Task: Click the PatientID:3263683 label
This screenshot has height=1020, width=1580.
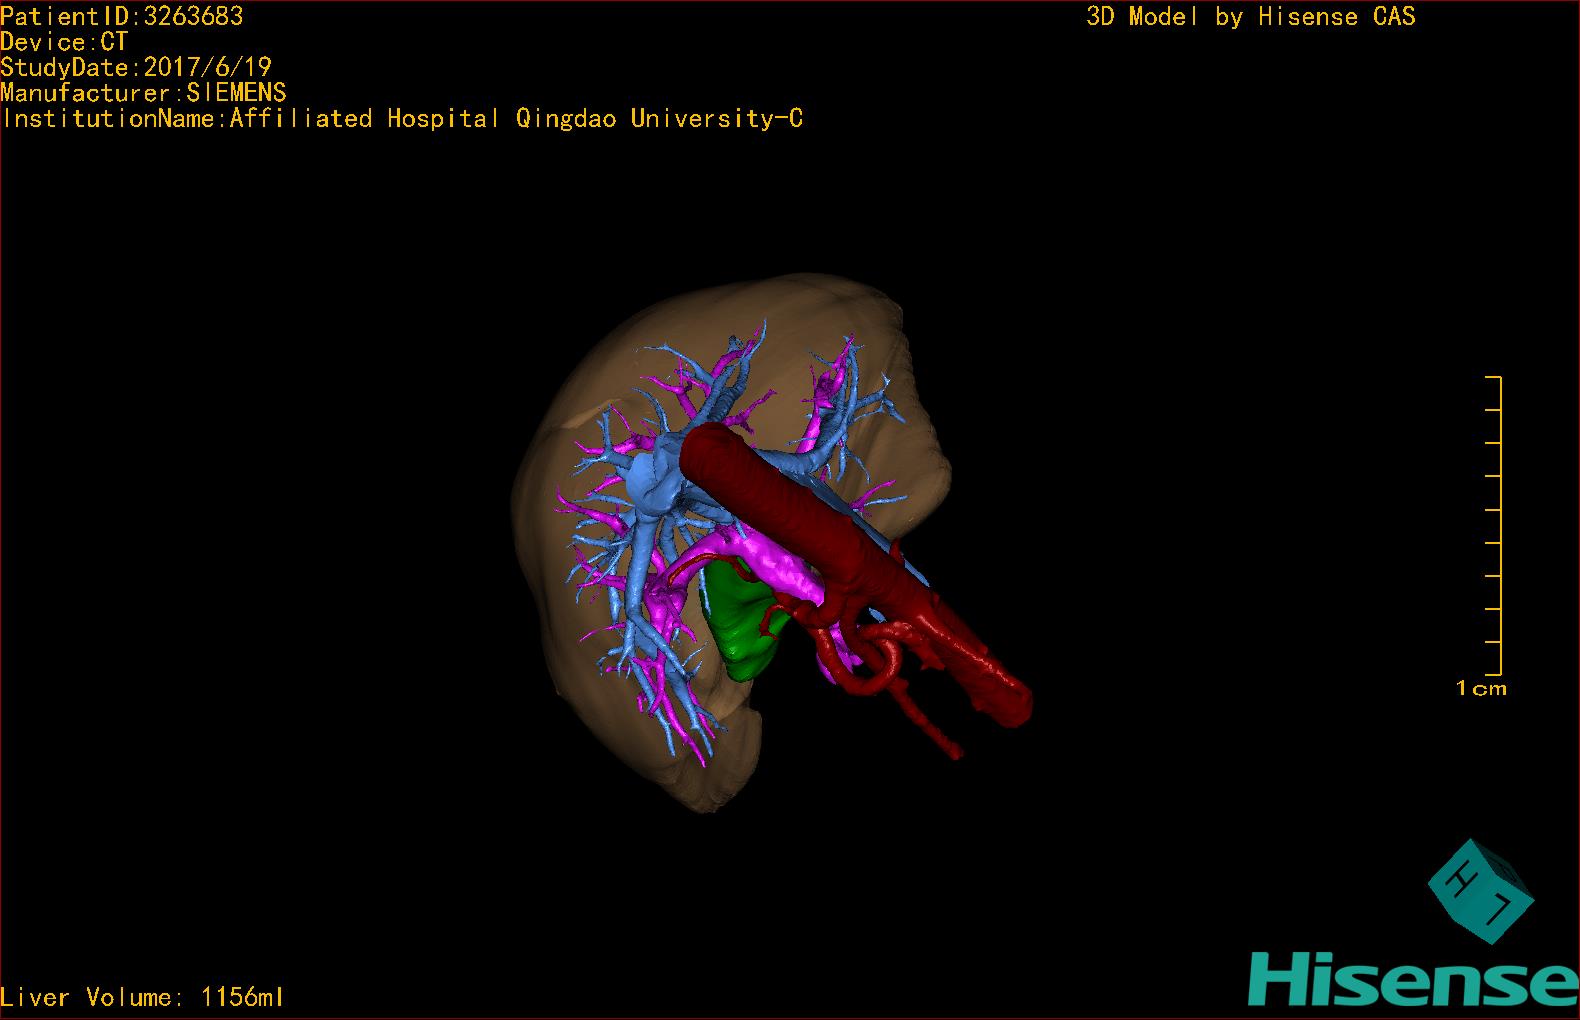Action: coord(121,16)
